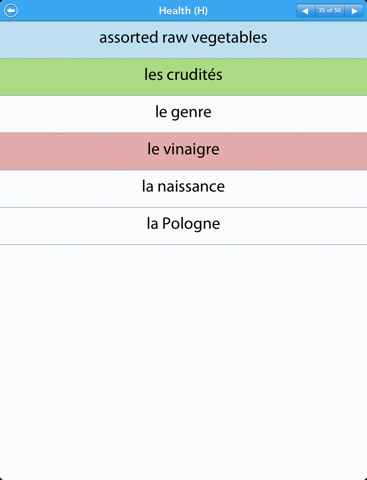367x480 pixels.
Task: Tap the empty area below answers
Action: 183,362
